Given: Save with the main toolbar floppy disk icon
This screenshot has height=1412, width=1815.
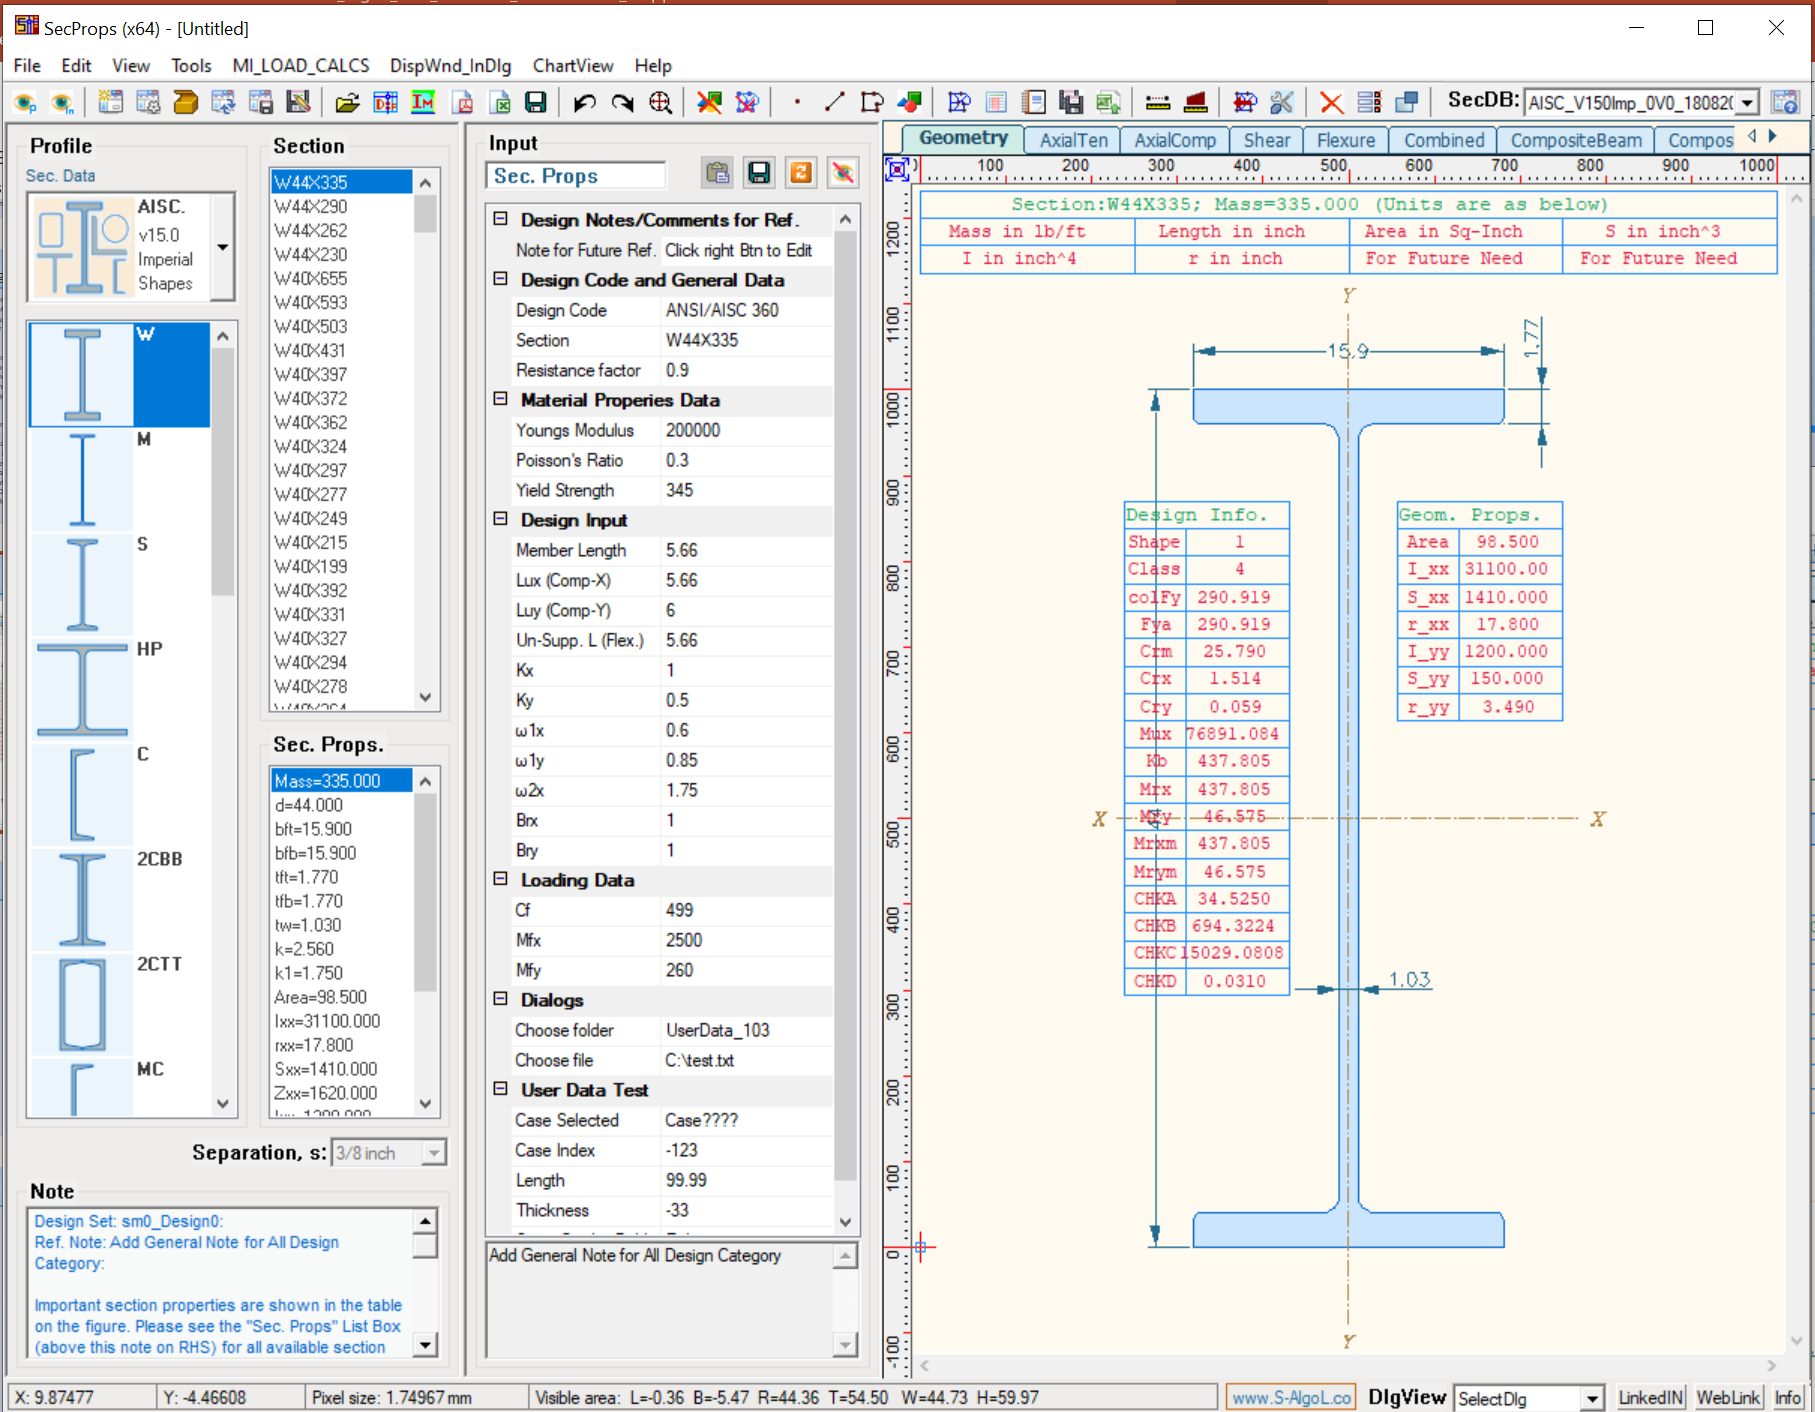Looking at the screenshot, I should tap(536, 102).
